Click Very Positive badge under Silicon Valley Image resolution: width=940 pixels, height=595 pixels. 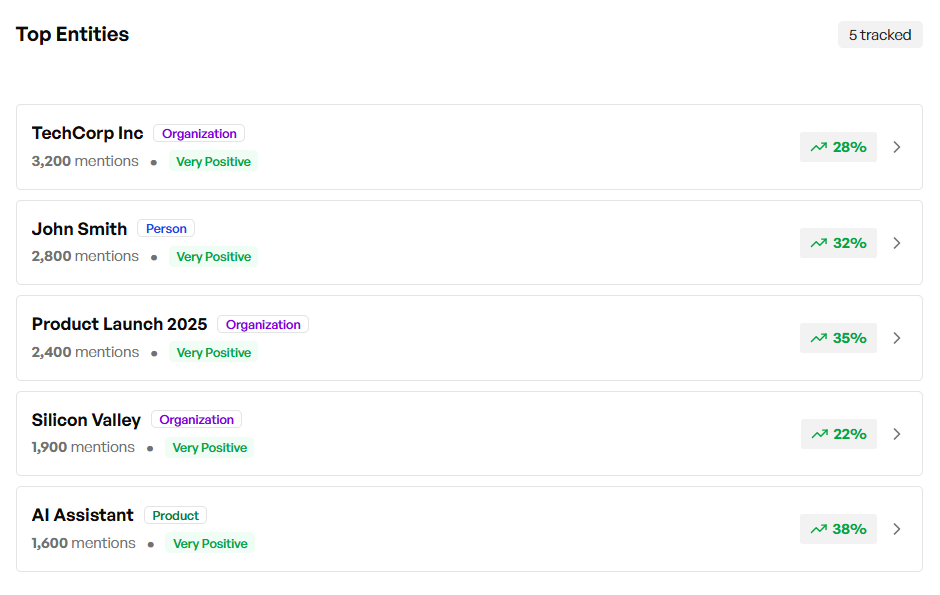pyautogui.click(x=209, y=448)
